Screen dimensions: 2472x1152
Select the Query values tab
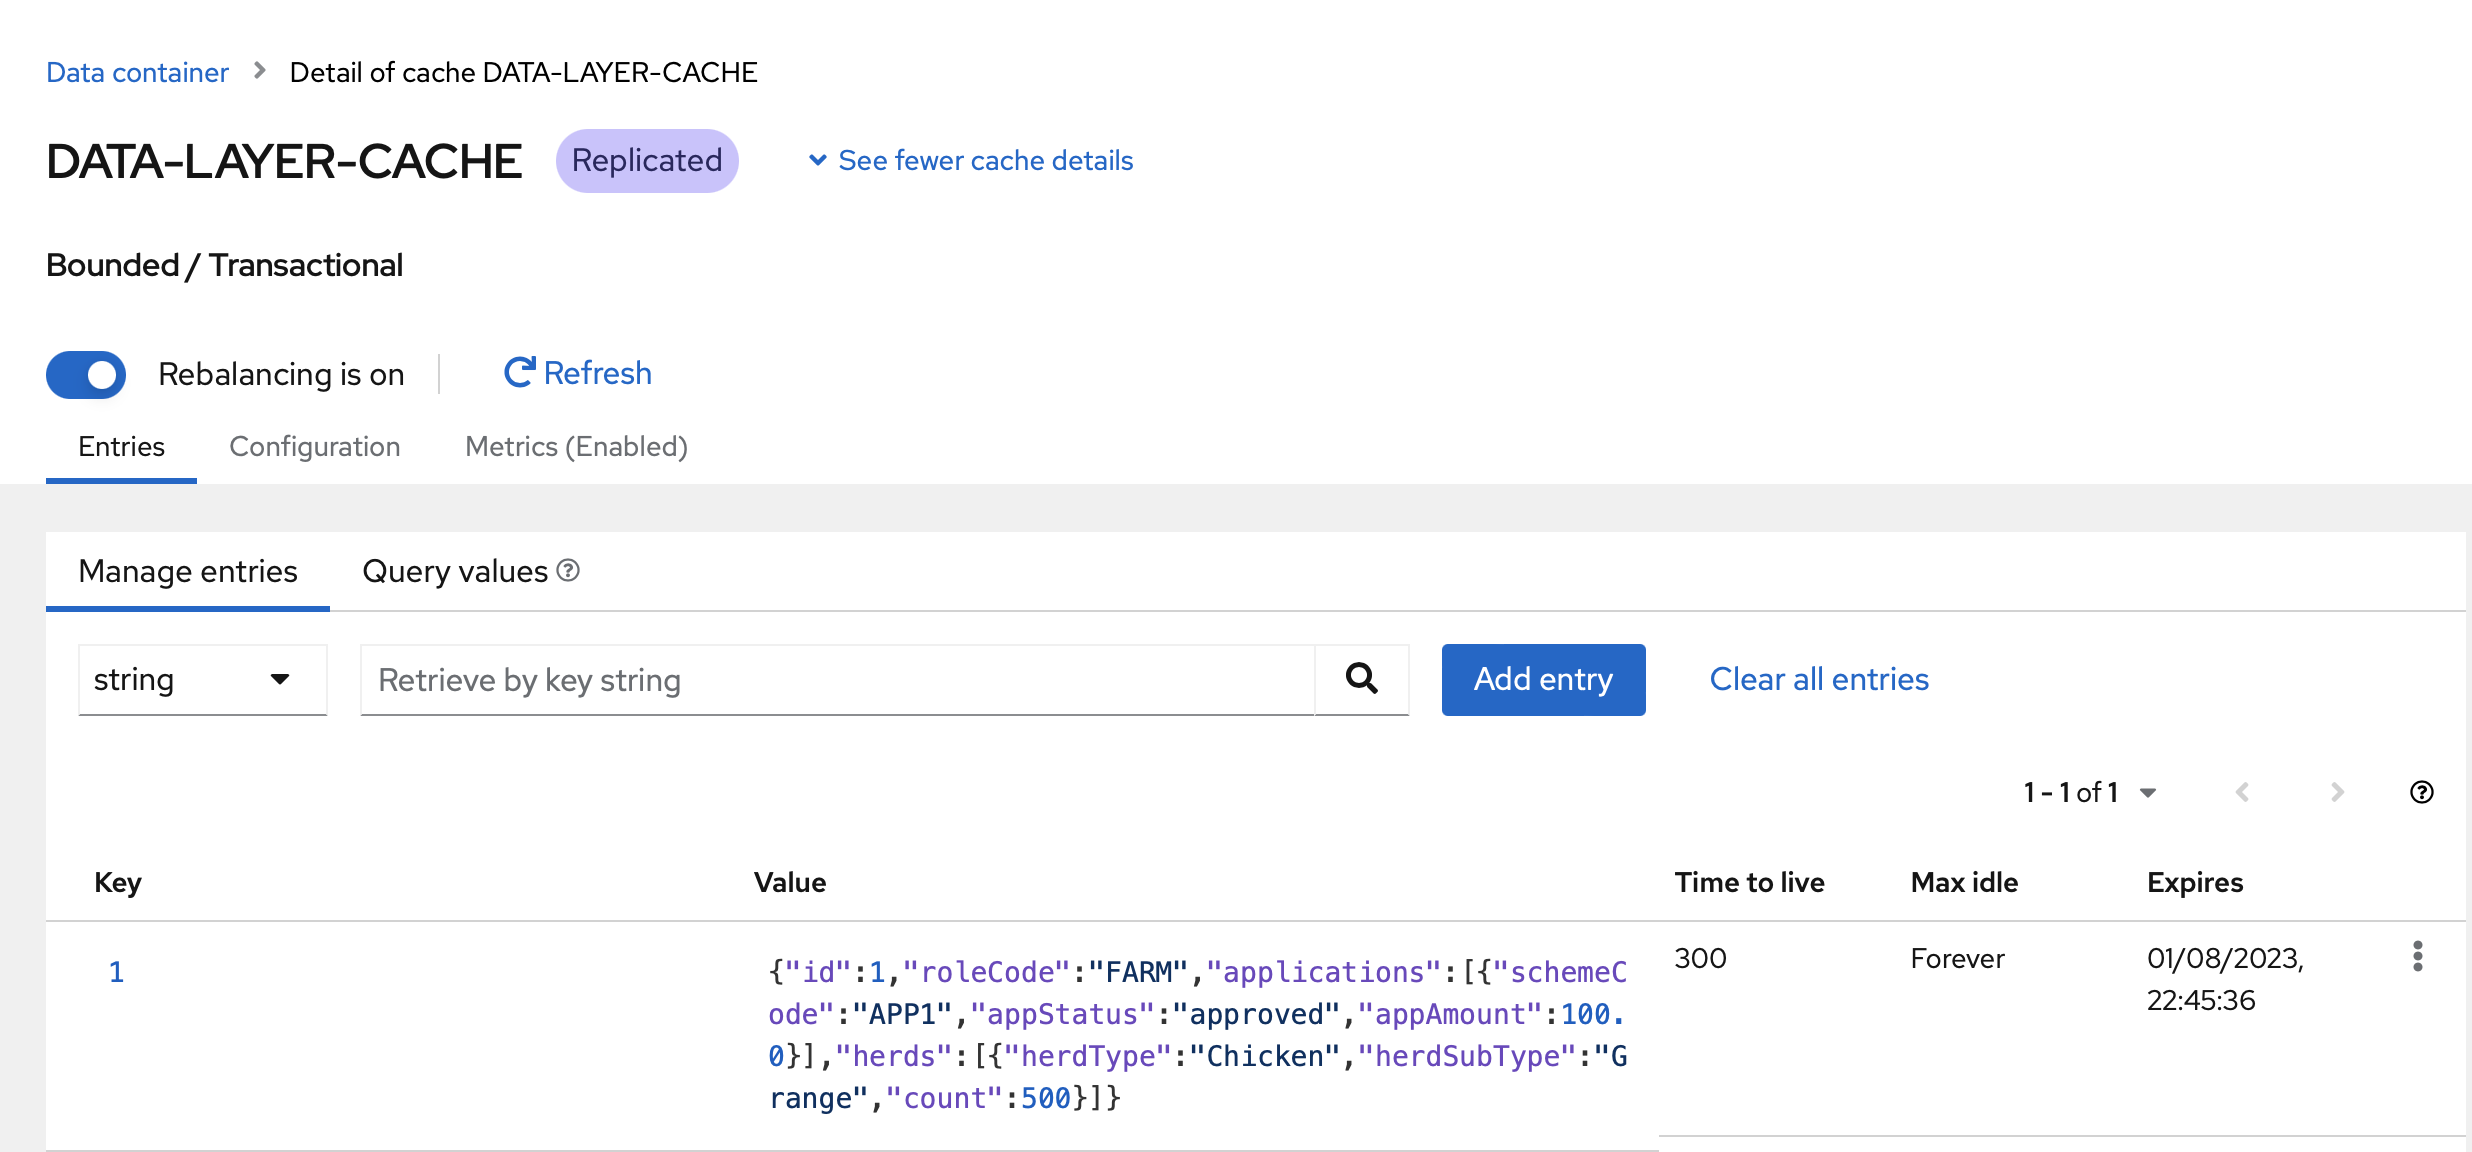[x=455, y=571]
